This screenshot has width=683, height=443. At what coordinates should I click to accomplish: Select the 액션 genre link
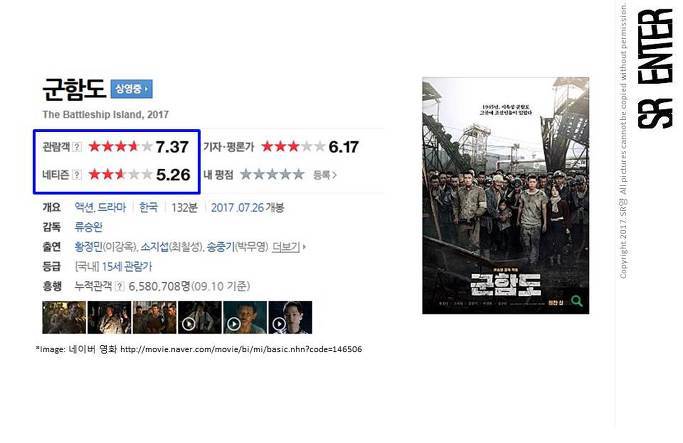[84, 207]
